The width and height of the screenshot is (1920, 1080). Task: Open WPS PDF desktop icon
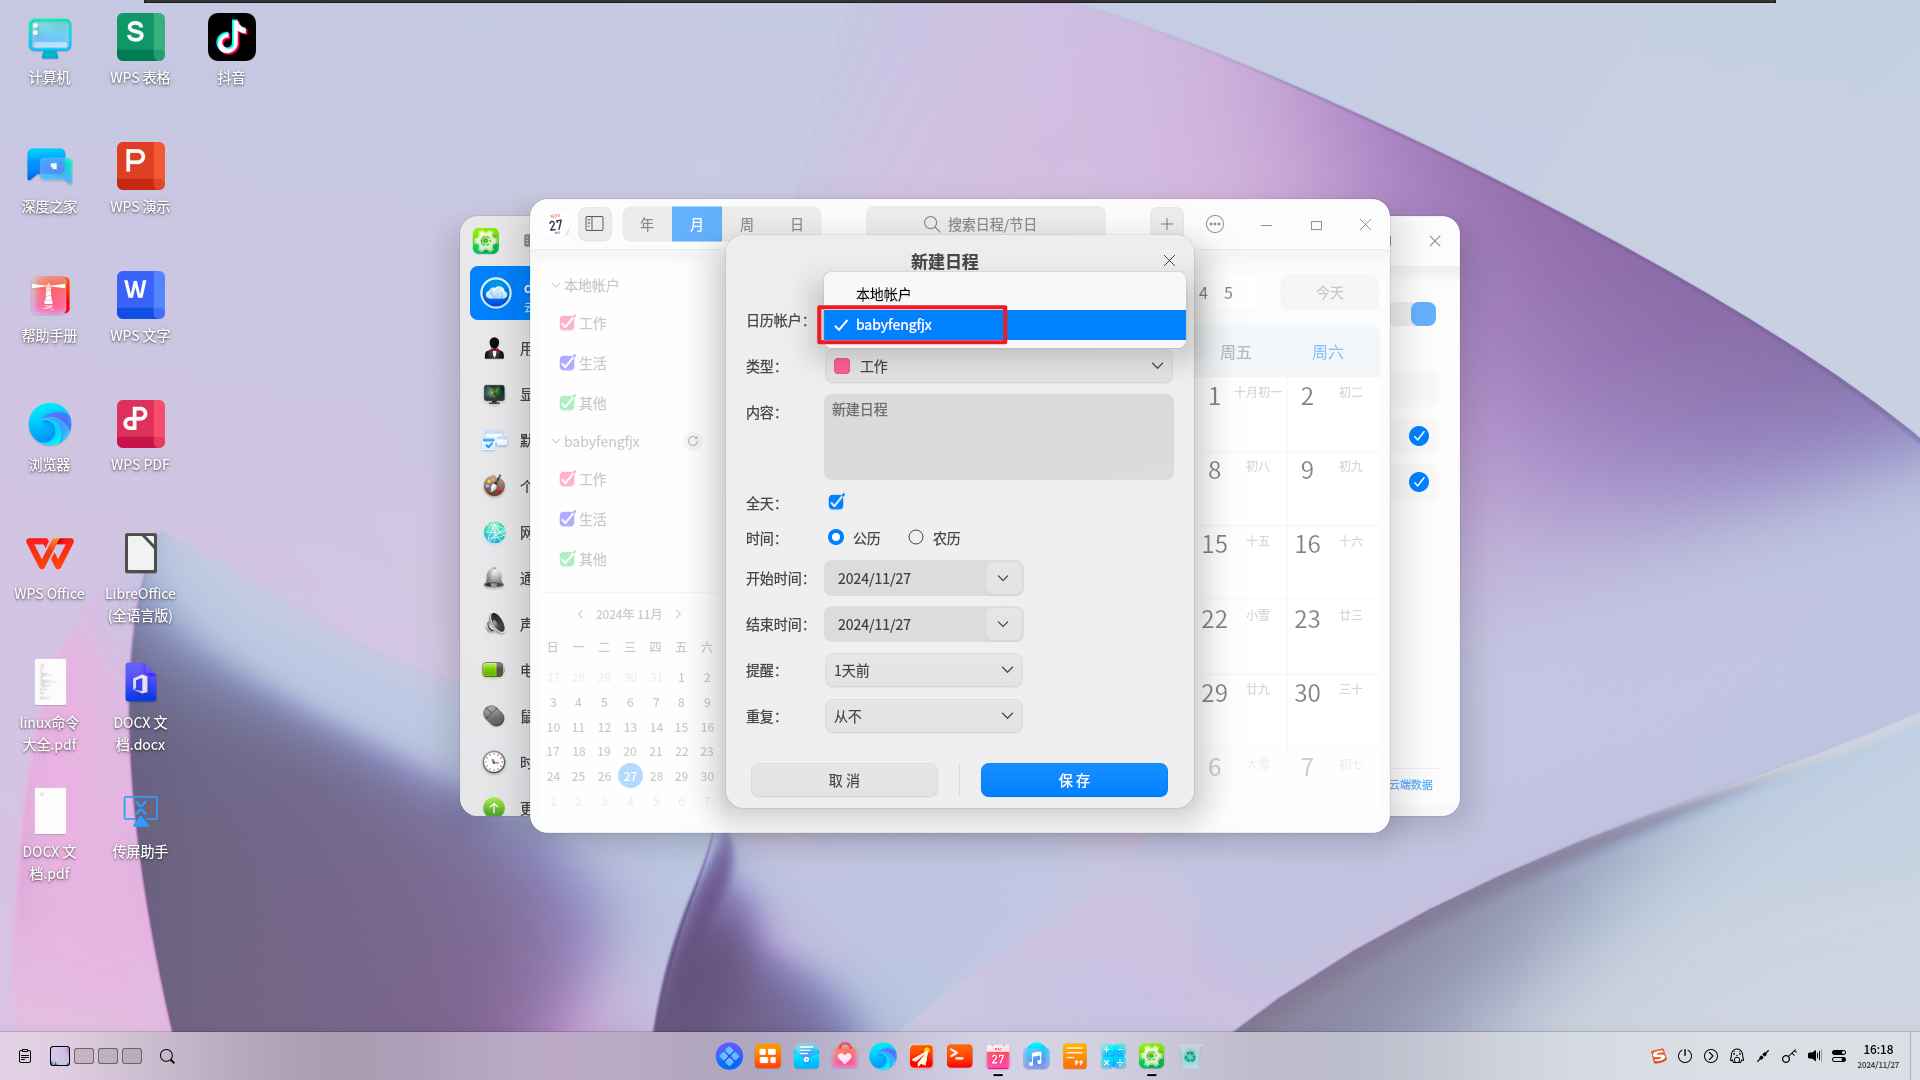coord(140,437)
